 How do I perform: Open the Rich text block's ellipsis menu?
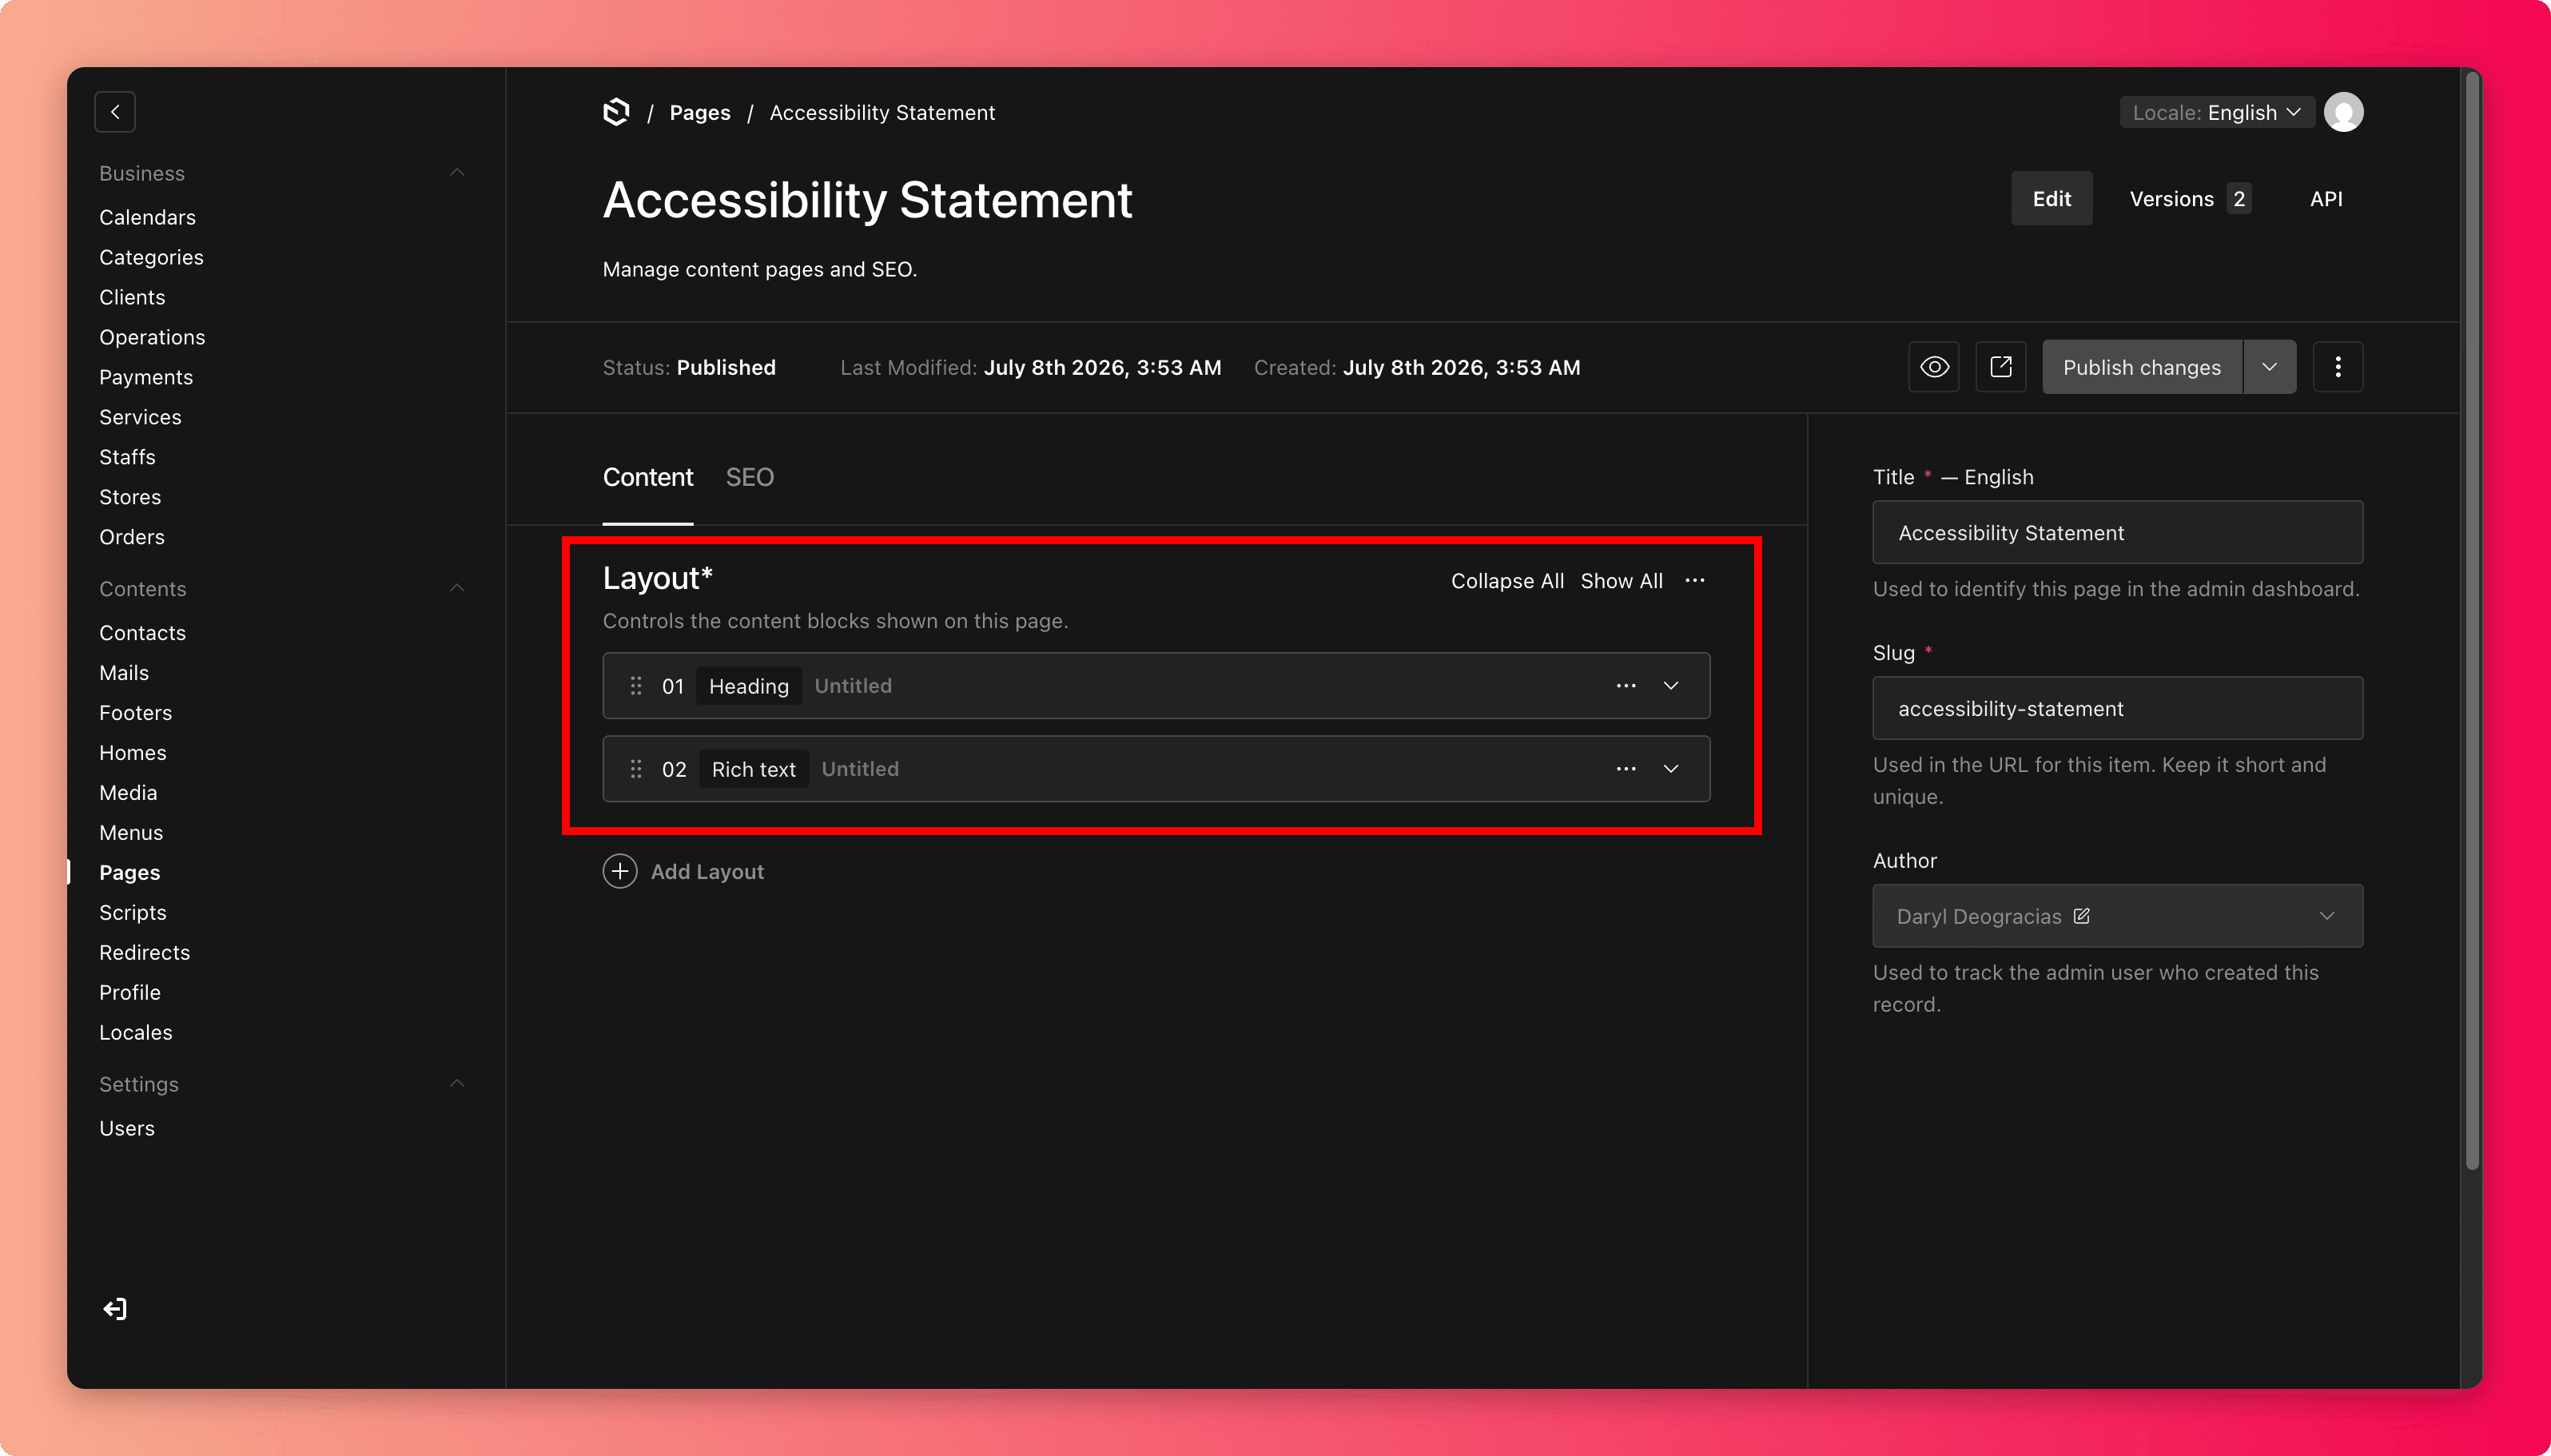tap(1626, 769)
